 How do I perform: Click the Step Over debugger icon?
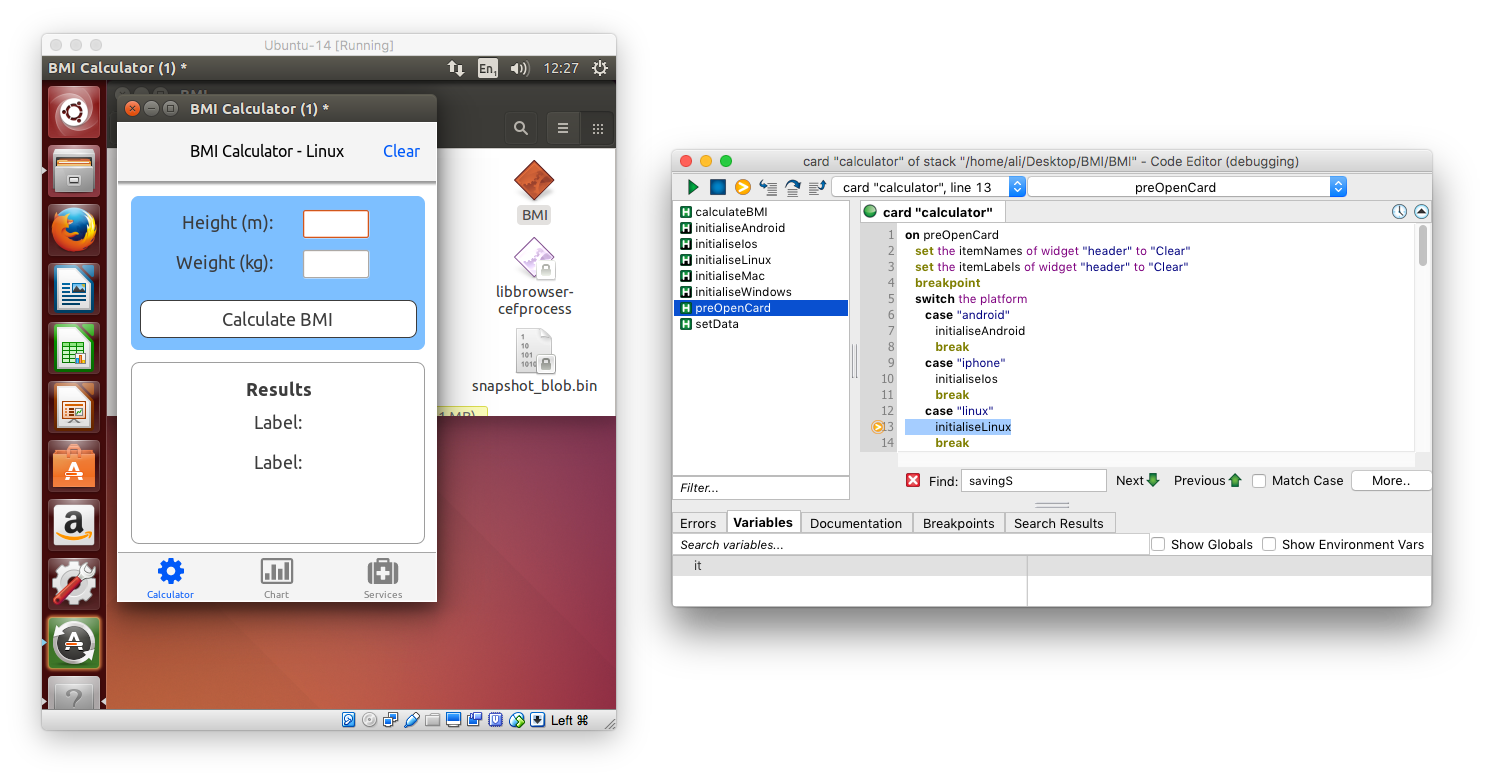pos(793,187)
